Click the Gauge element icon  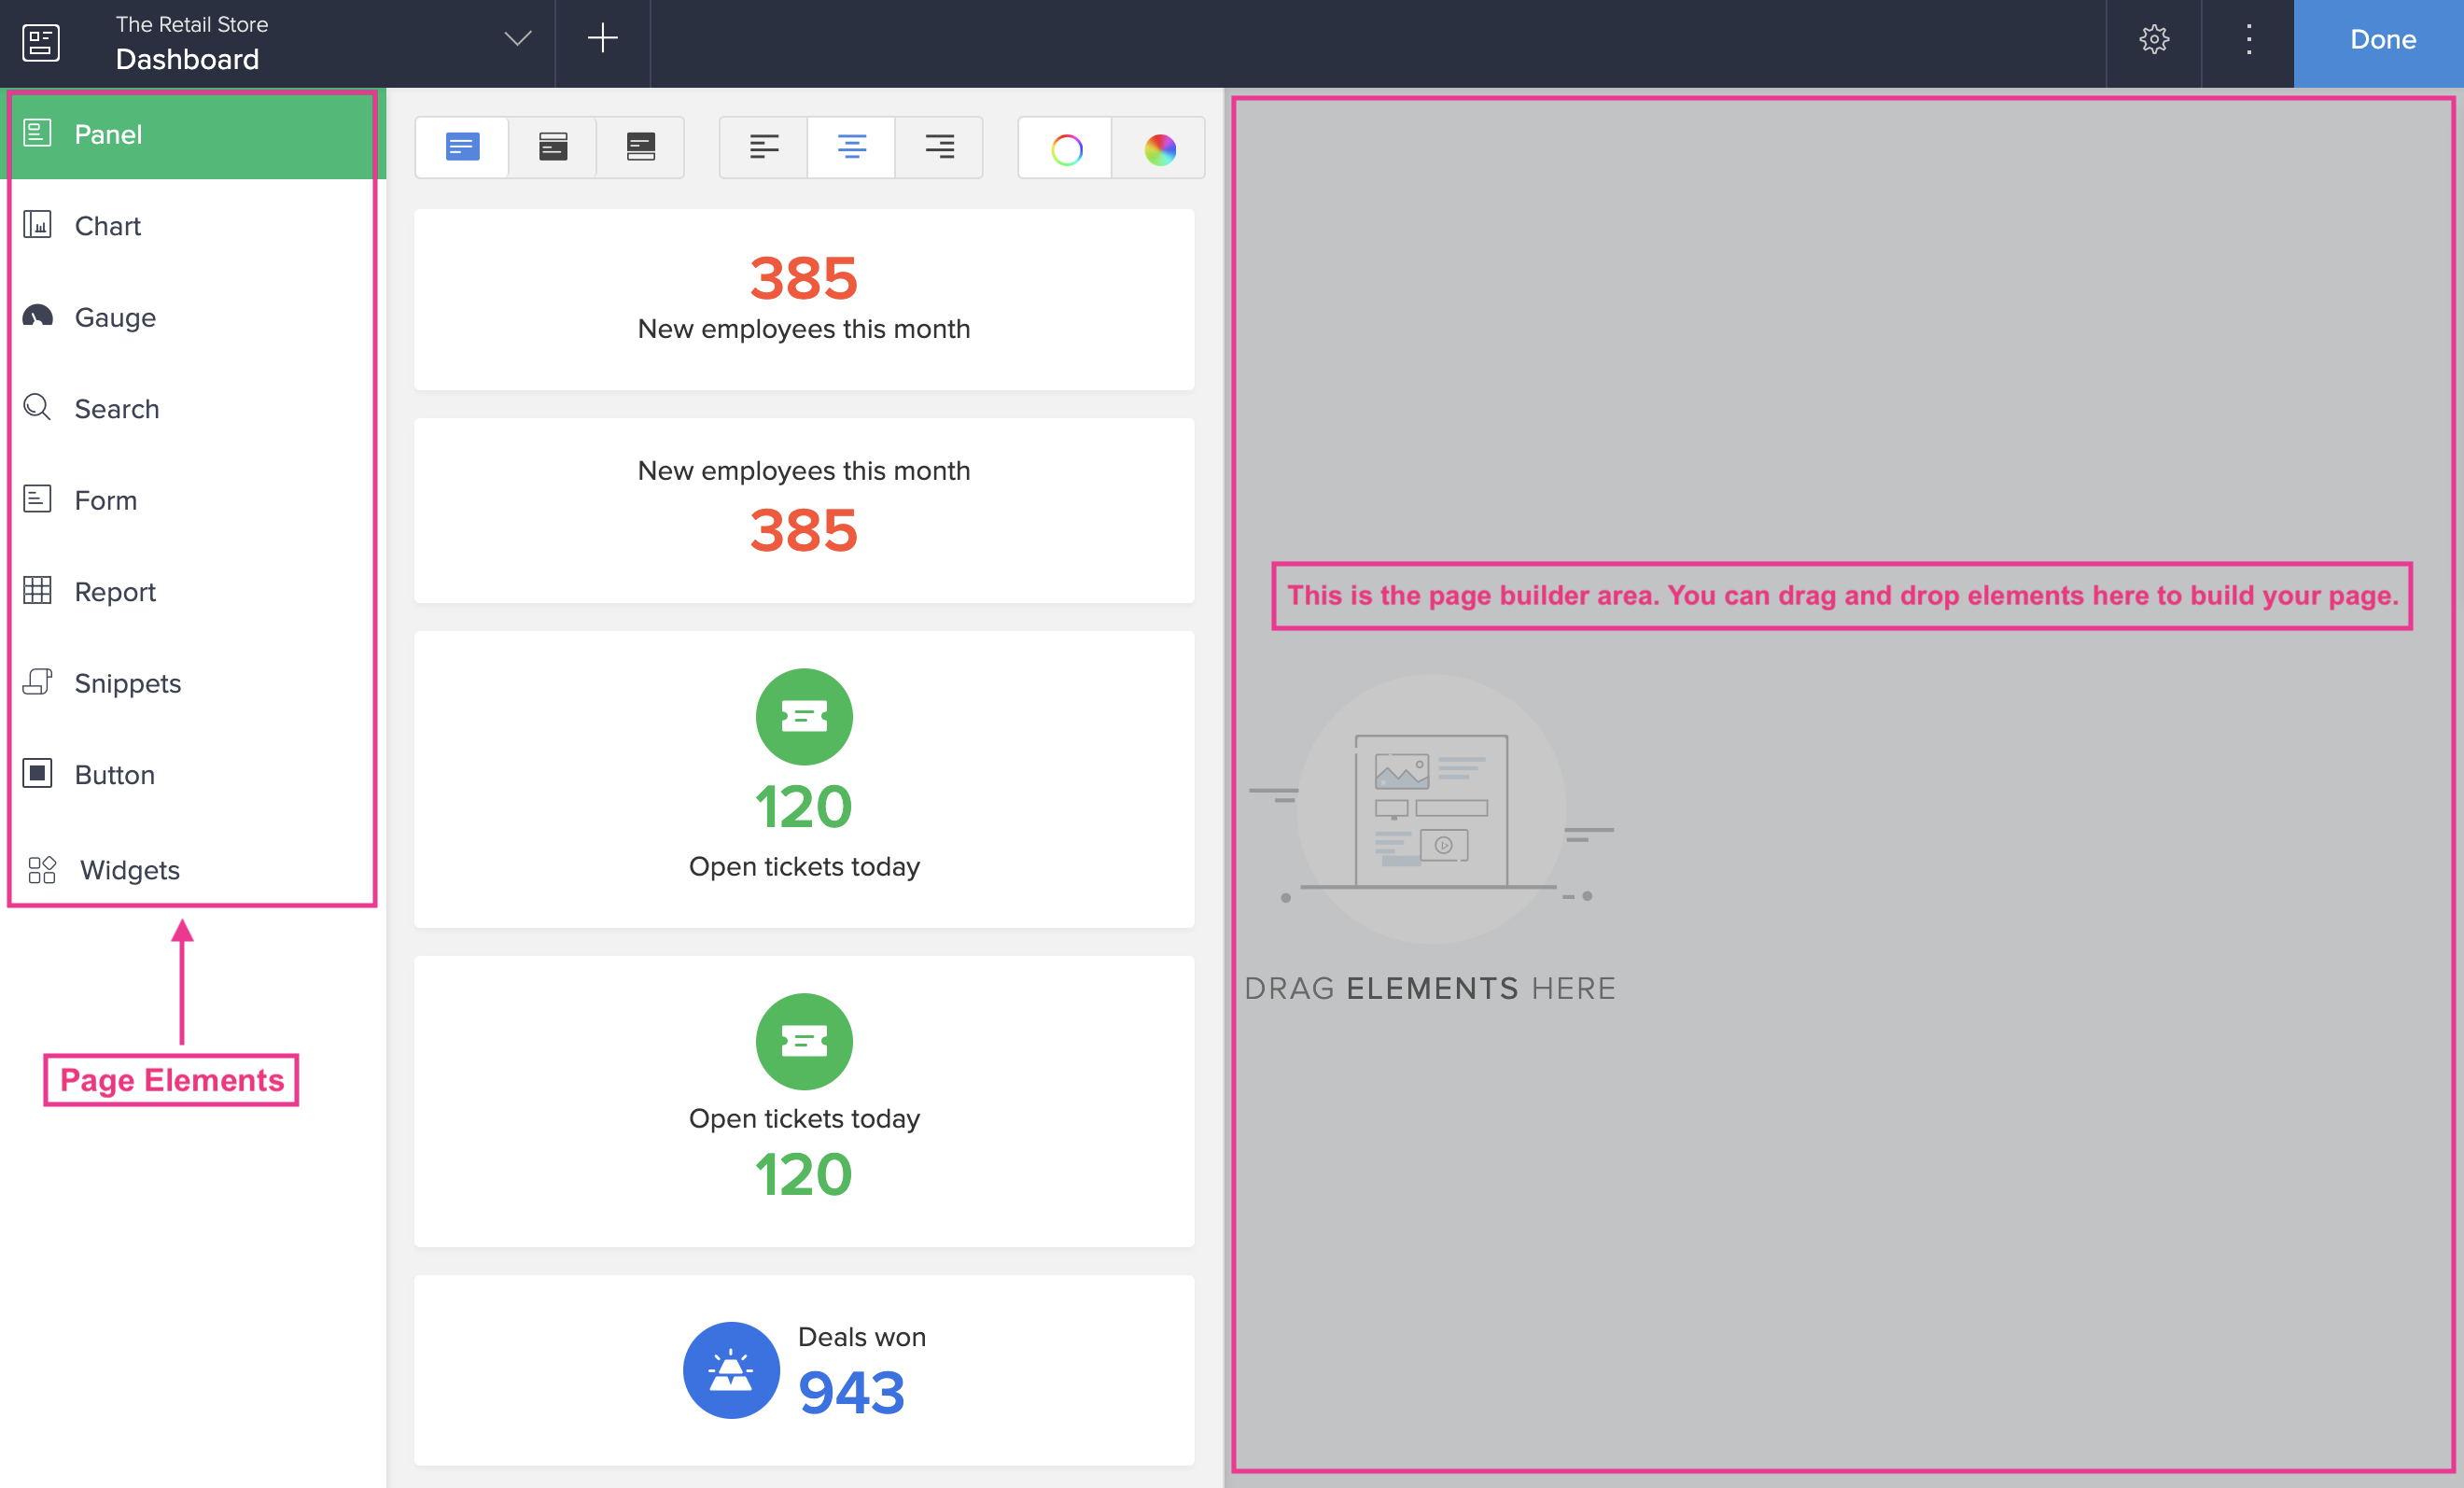[37, 317]
